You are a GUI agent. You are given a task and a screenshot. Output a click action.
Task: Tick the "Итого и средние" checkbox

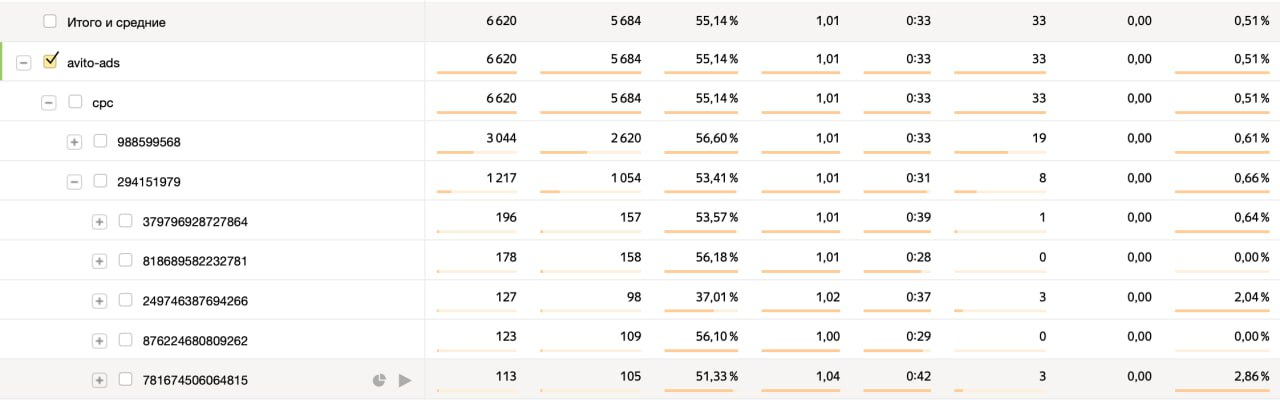click(50, 21)
